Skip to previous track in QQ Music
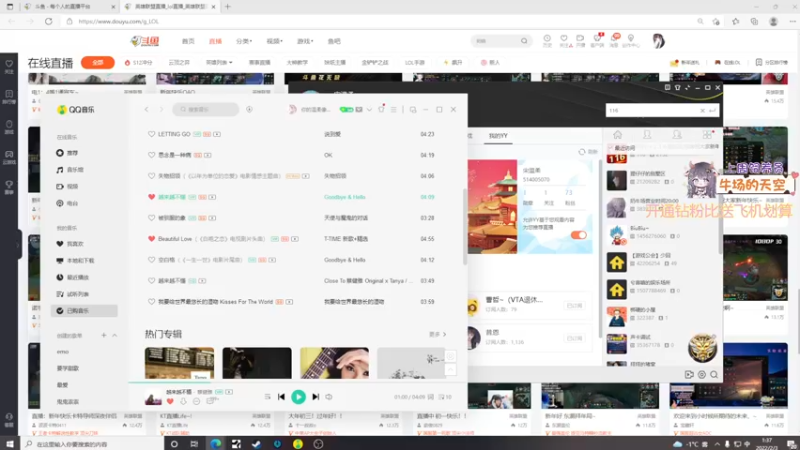Viewport: 800px width, 450px height. tap(281, 396)
